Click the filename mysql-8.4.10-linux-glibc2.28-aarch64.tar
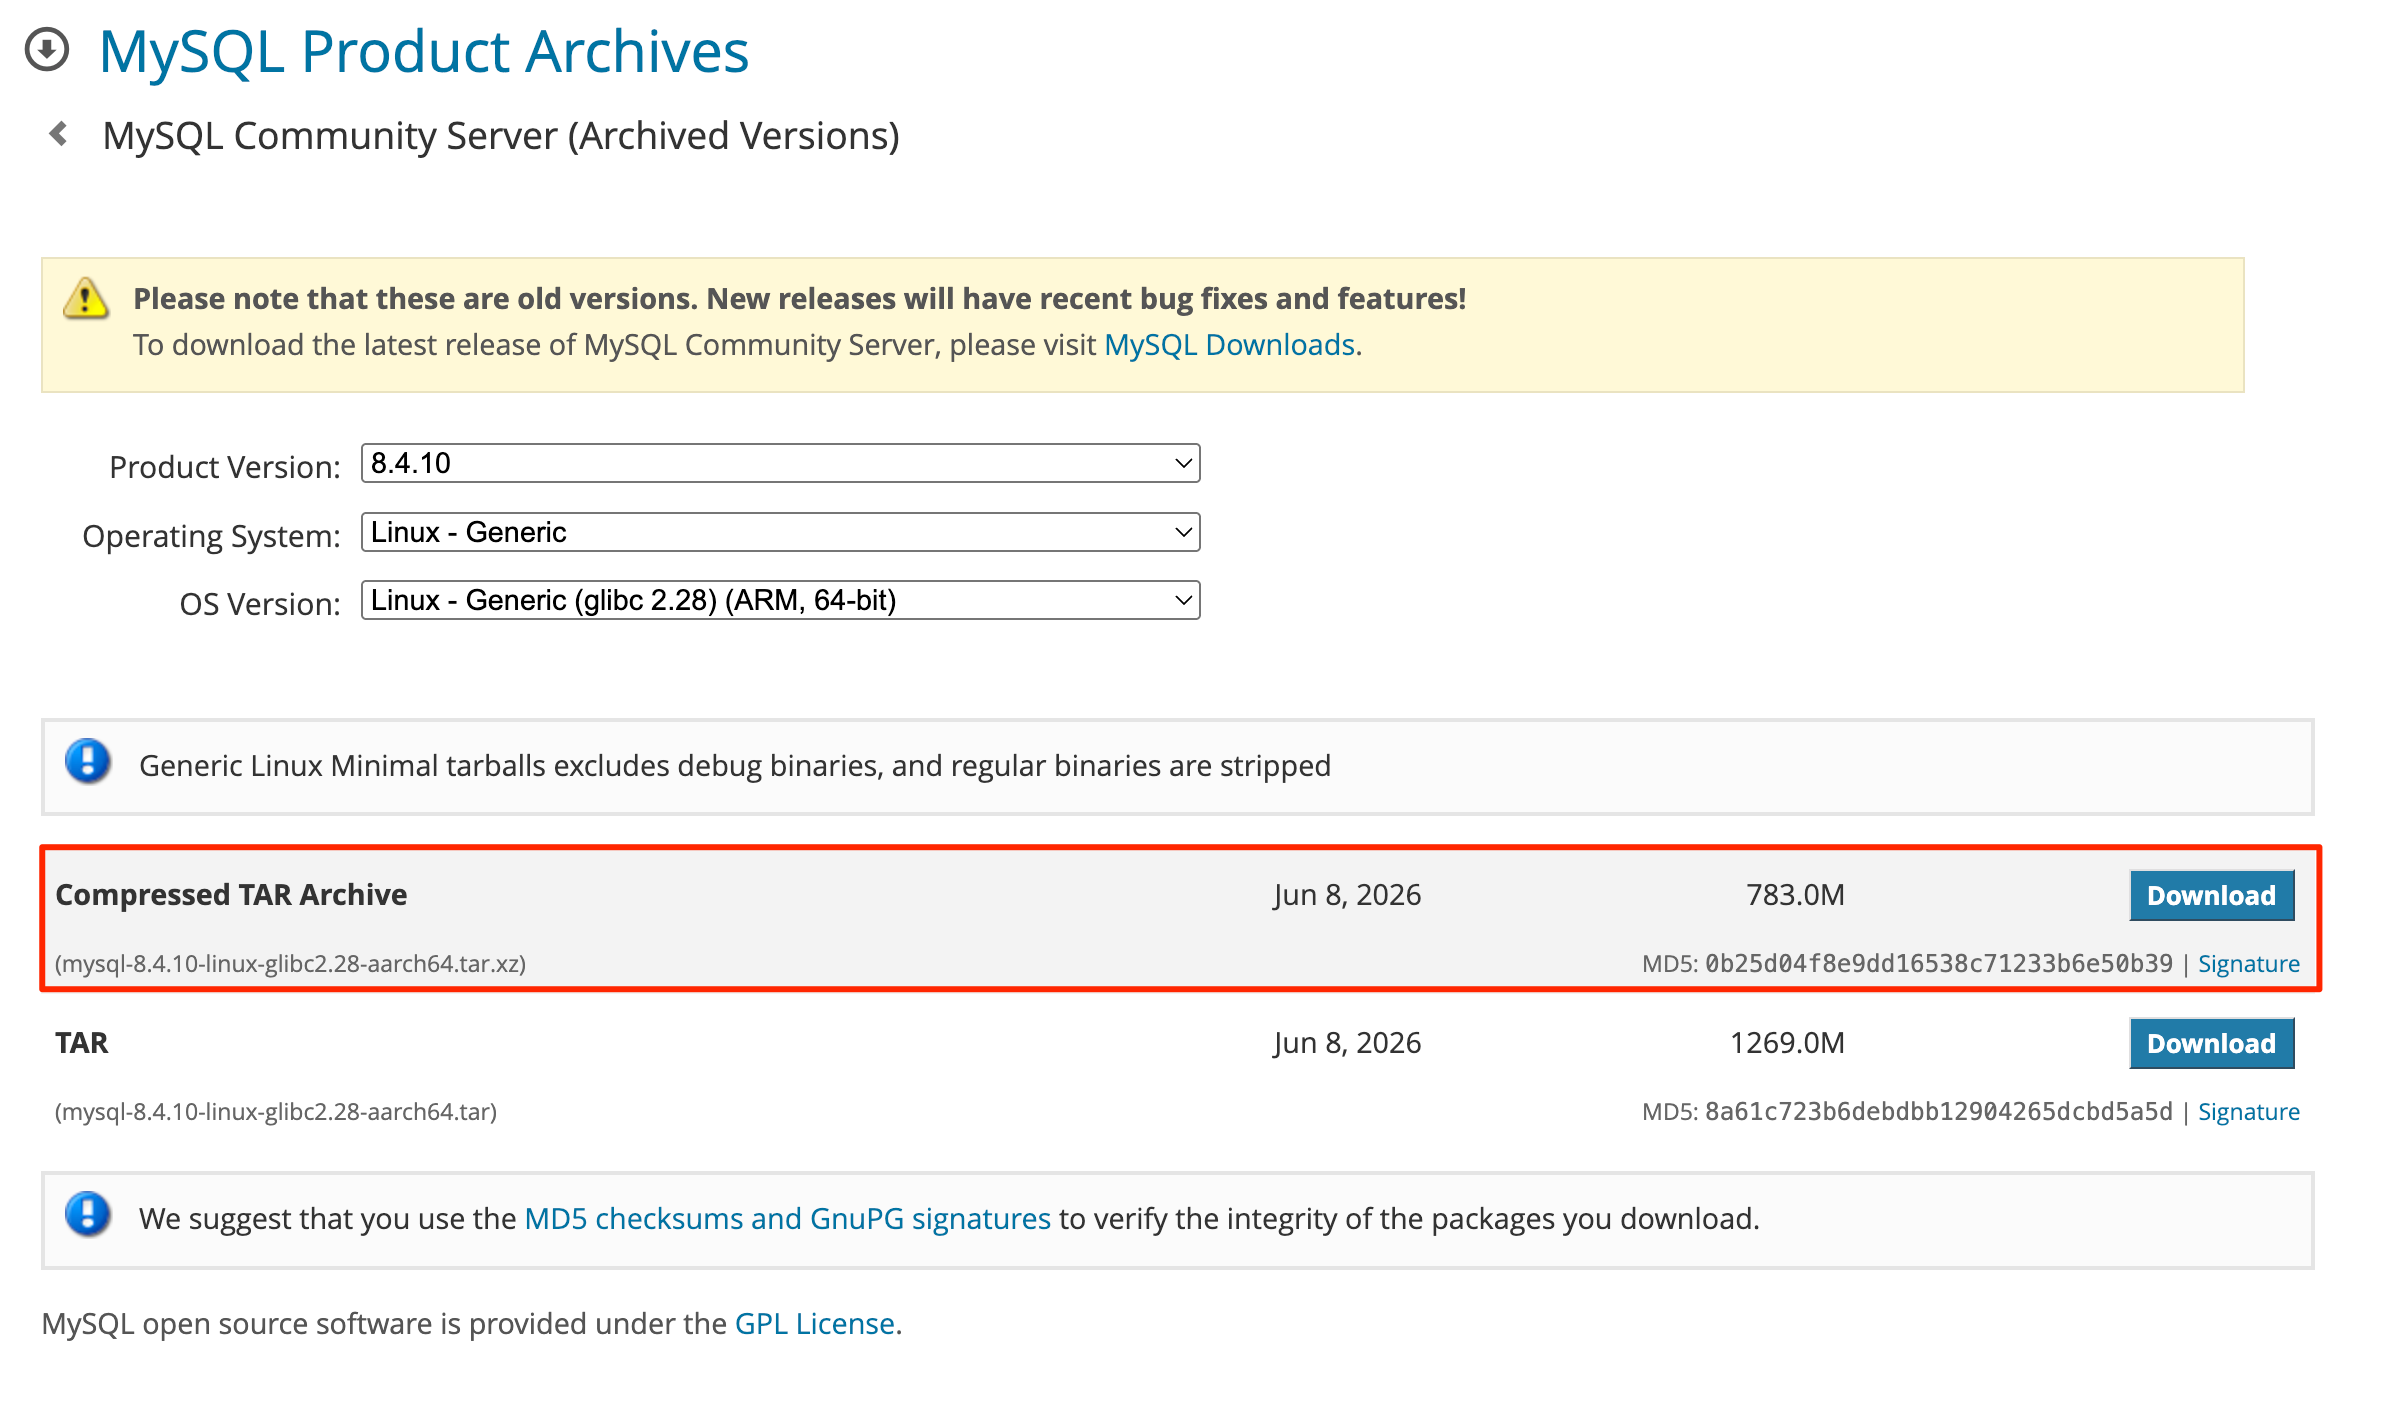 pyautogui.click(x=276, y=1112)
